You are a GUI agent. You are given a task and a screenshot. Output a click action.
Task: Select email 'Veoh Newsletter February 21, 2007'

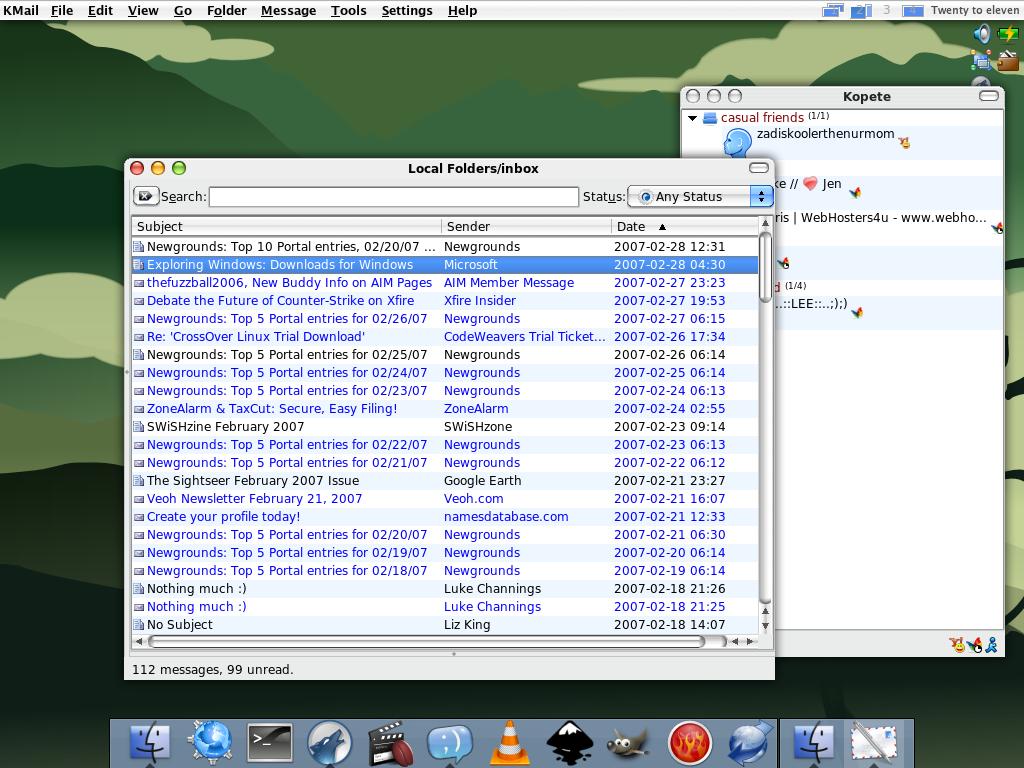coord(445,498)
